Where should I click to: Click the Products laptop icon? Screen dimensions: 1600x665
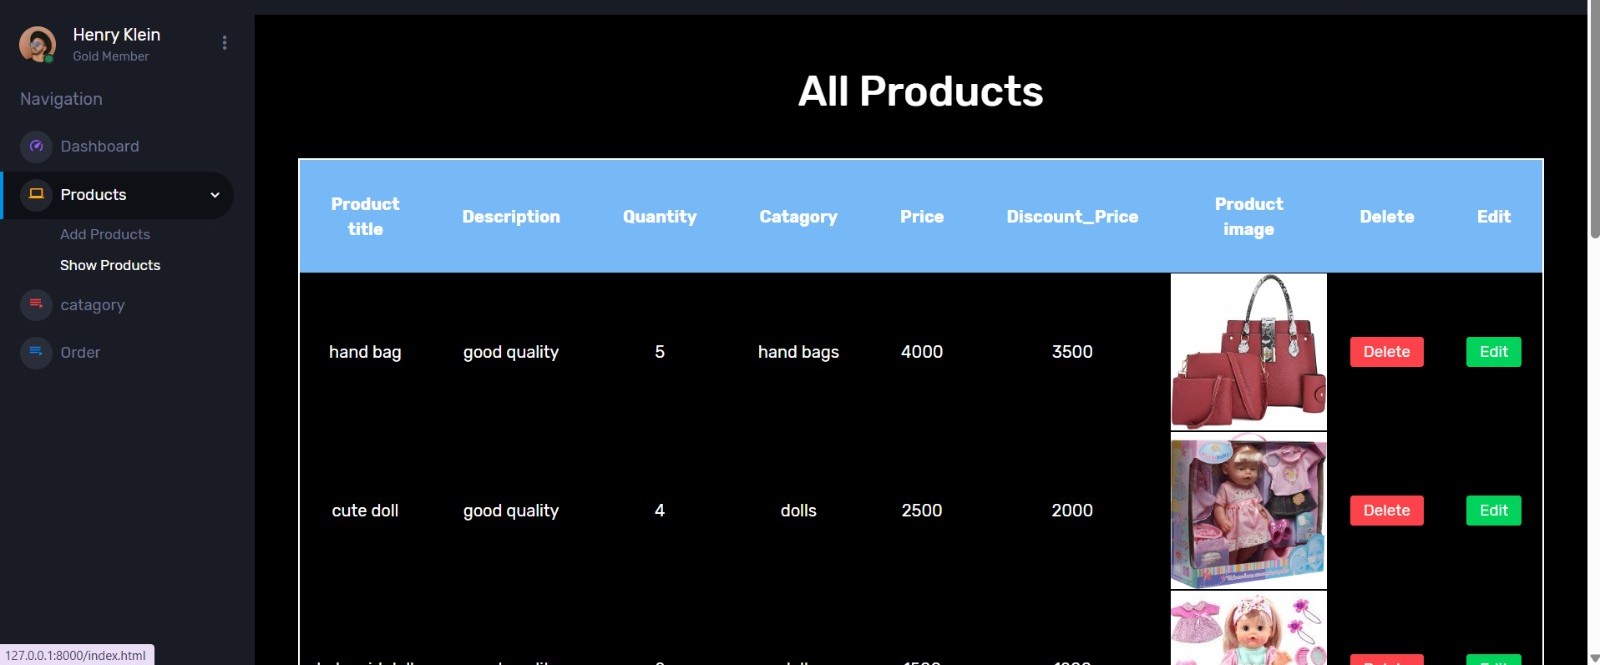(x=36, y=194)
